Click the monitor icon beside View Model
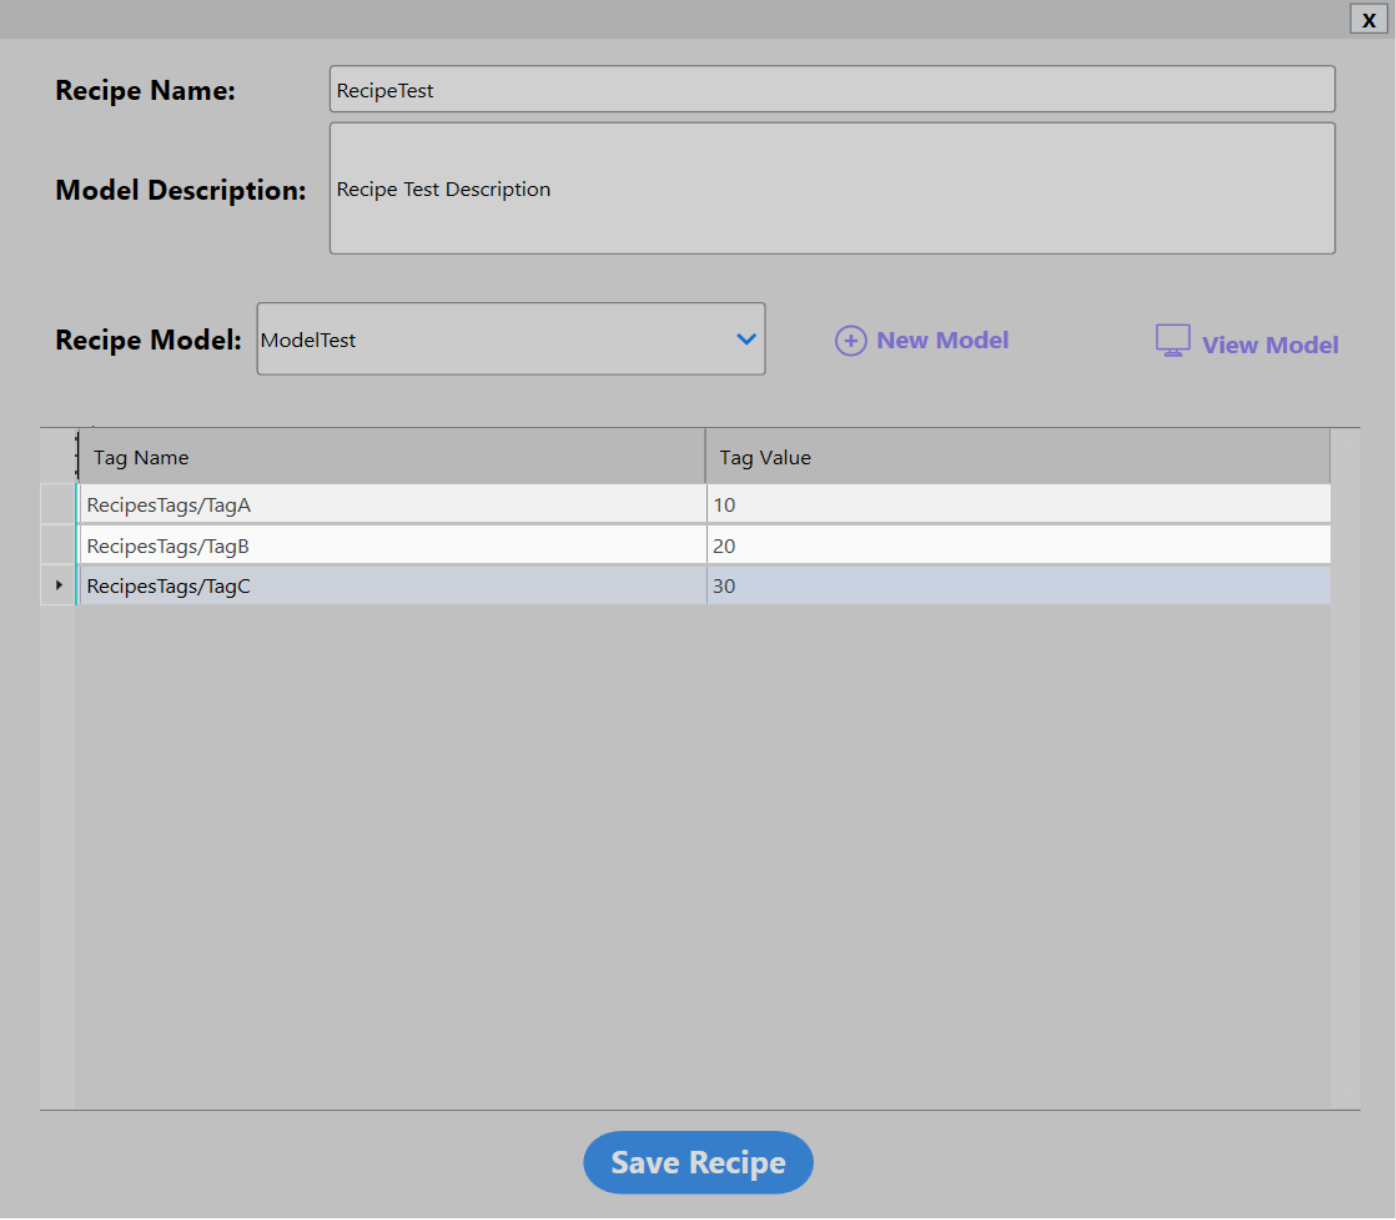The height and width of the screenshot is (1220, 1396). [x=1172, y=341]
